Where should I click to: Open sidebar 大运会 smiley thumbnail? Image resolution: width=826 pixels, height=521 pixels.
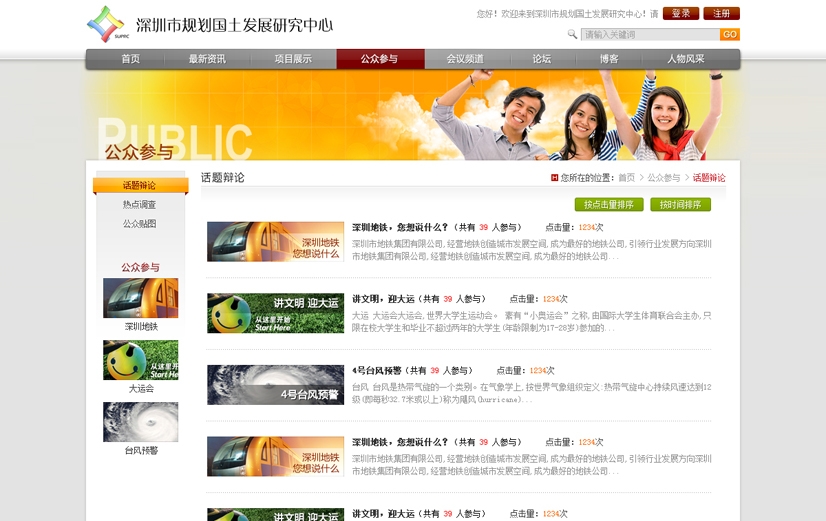pos(141,360)
